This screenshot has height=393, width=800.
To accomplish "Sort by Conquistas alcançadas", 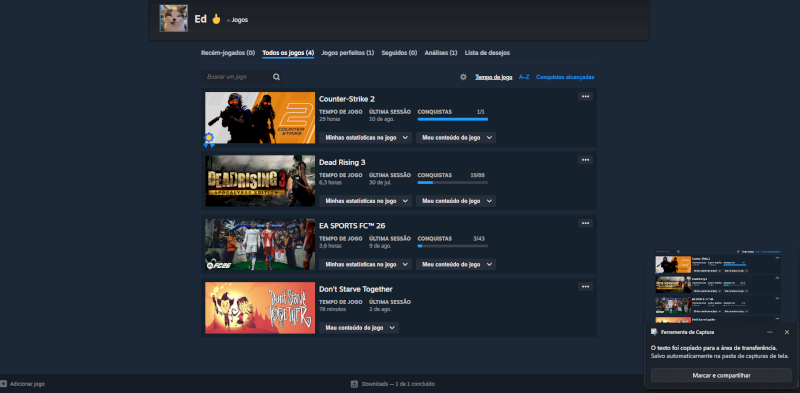I will pos(565,77).
